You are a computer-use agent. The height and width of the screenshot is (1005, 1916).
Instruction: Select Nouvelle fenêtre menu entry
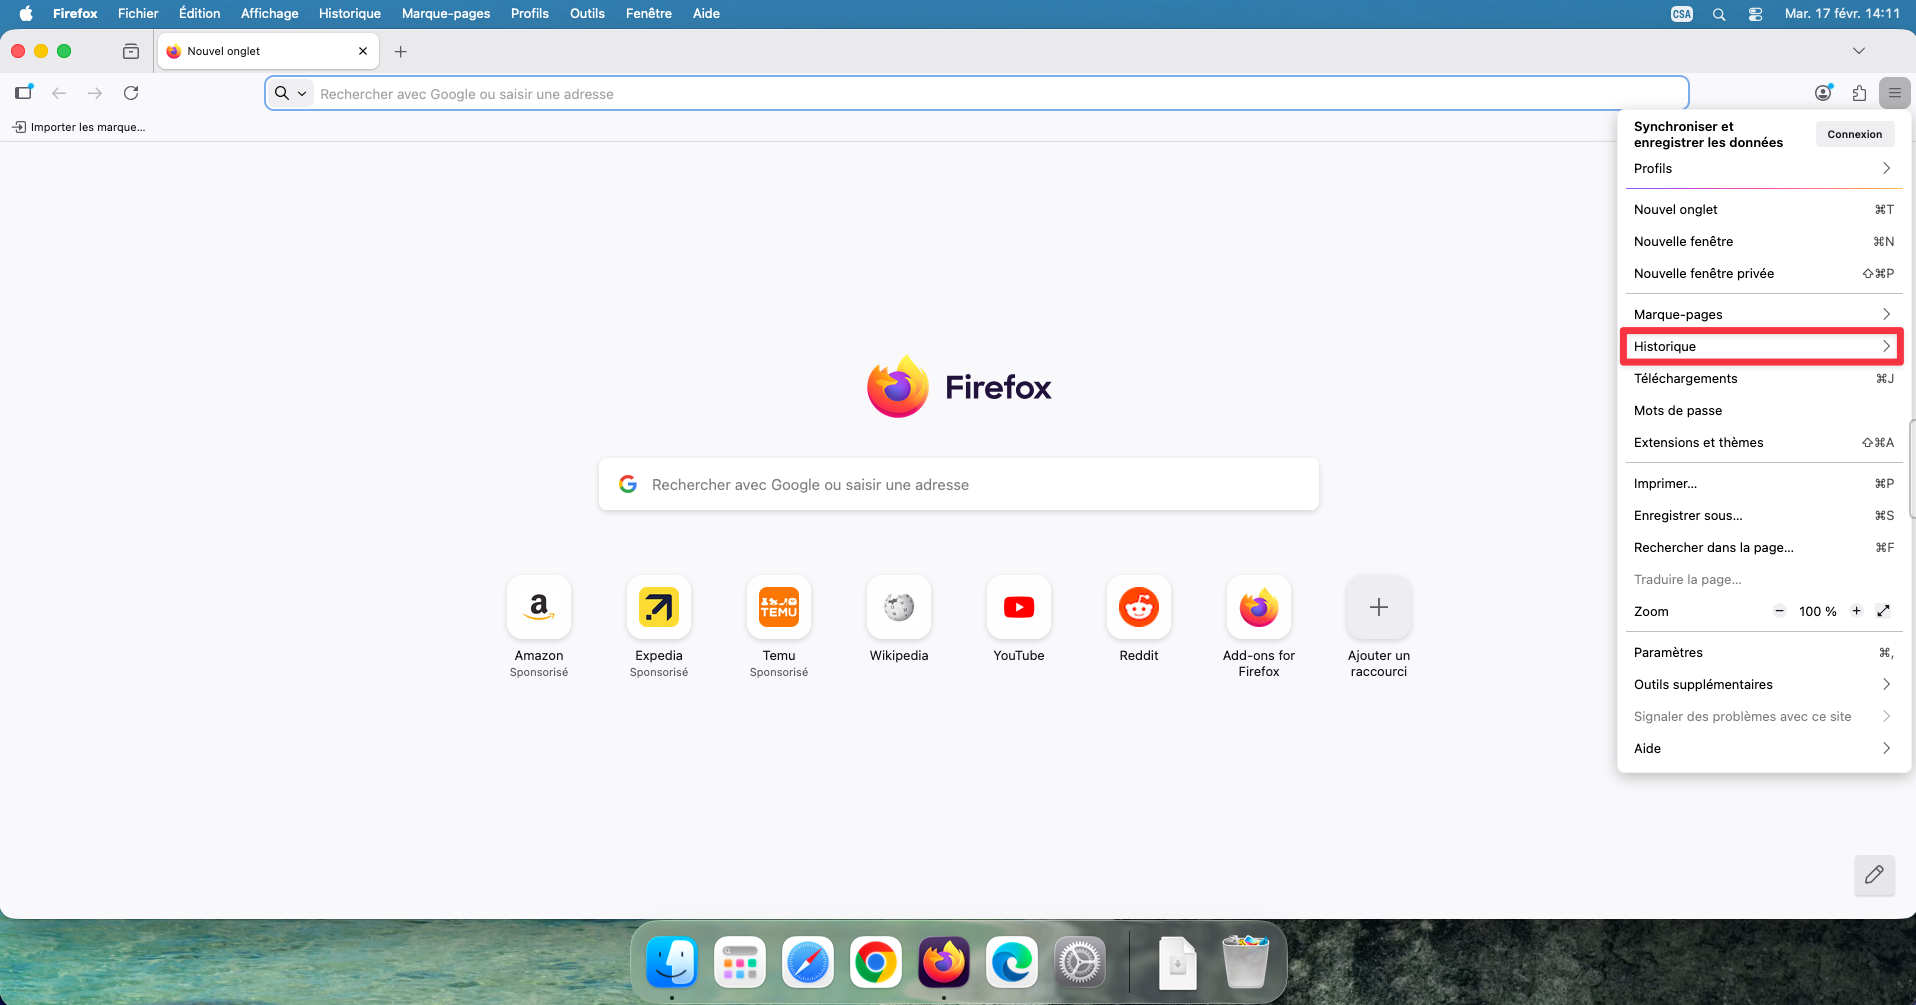(1764, 241)
